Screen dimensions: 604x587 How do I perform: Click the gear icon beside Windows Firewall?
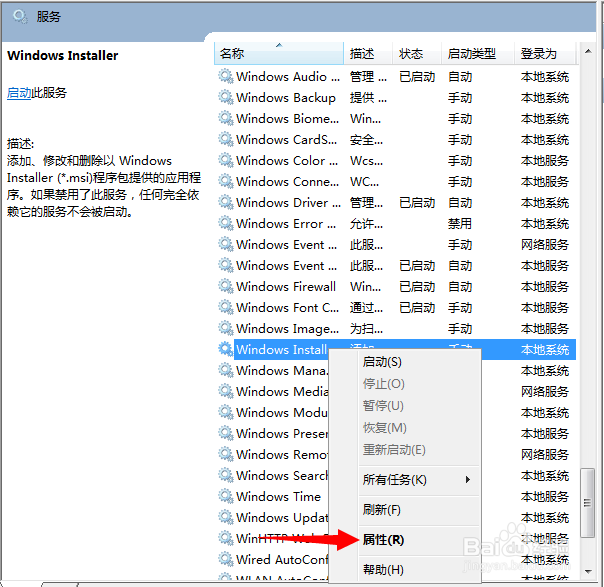226,286
